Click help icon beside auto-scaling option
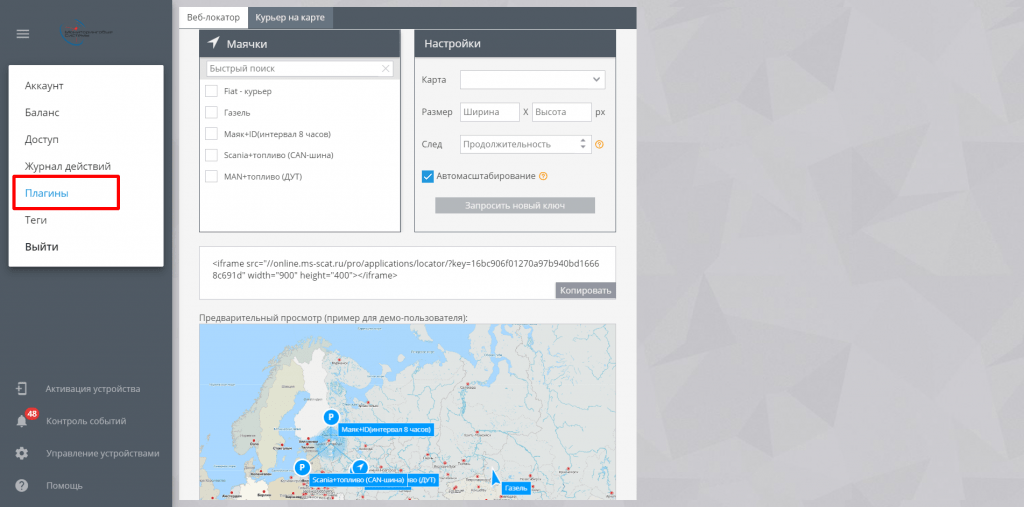The width and height of the screenshot is (1024, 507). [543, 176]
